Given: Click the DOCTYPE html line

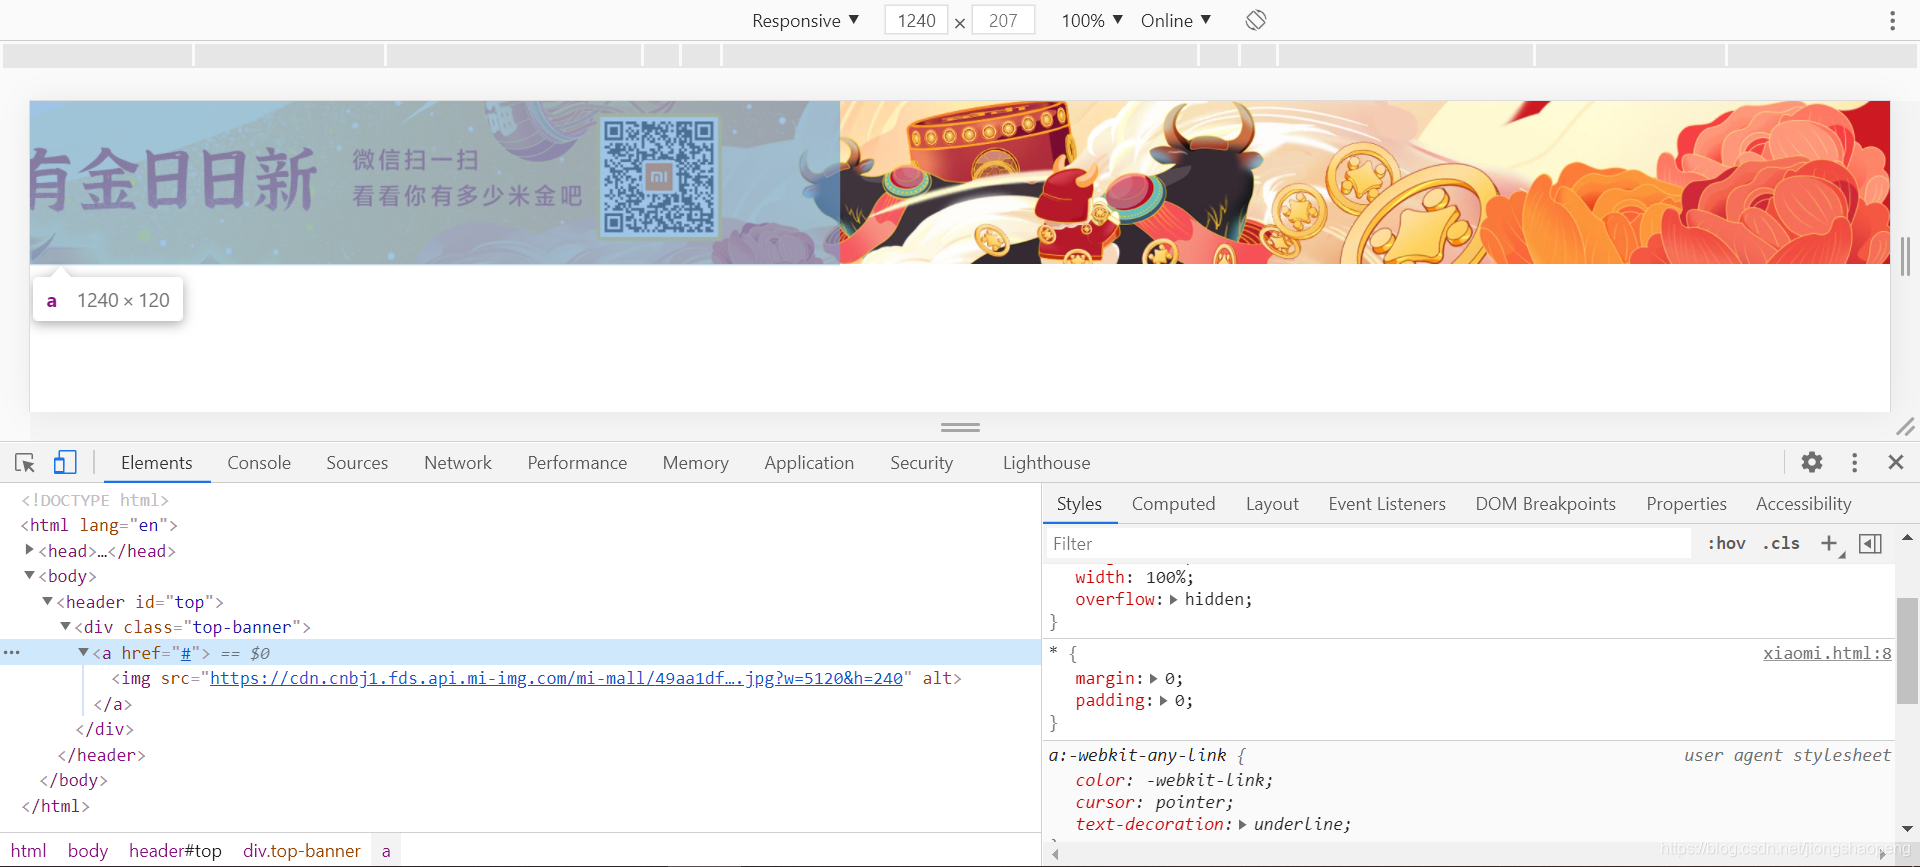Looking at the screenshot, I should (x=95, y=500).
